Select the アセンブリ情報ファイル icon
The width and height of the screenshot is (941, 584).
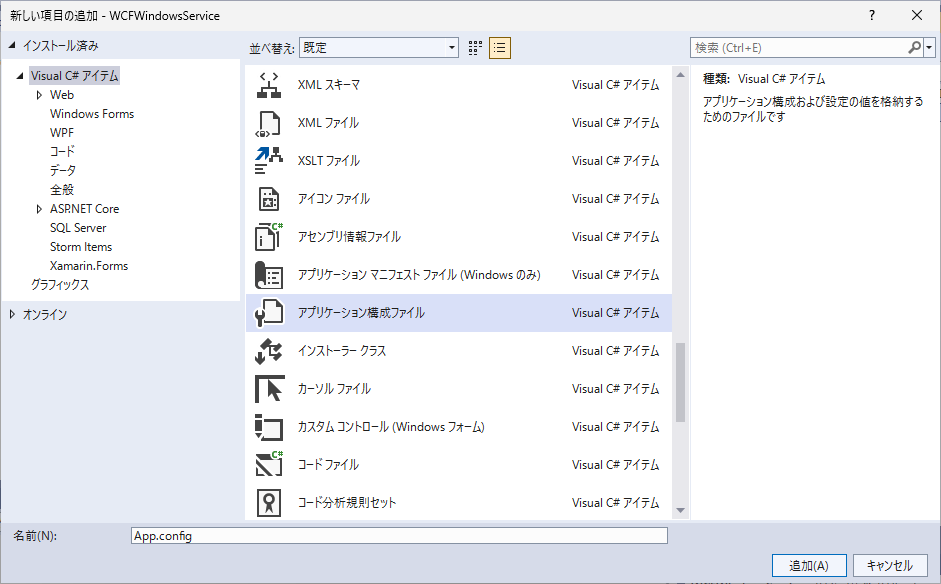click(x=268, y=237)
